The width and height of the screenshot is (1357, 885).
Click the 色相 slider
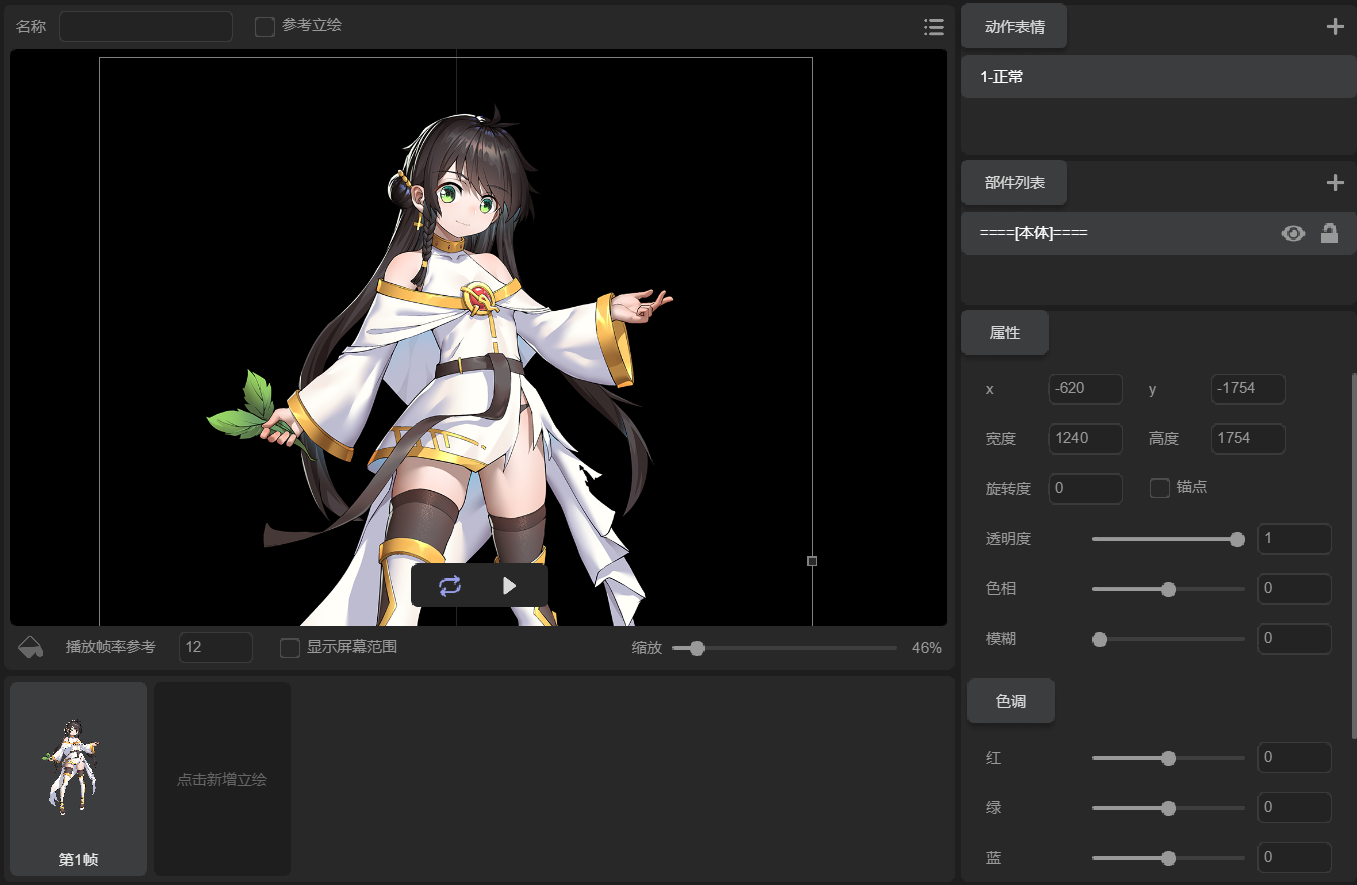tap(1168, 589)
